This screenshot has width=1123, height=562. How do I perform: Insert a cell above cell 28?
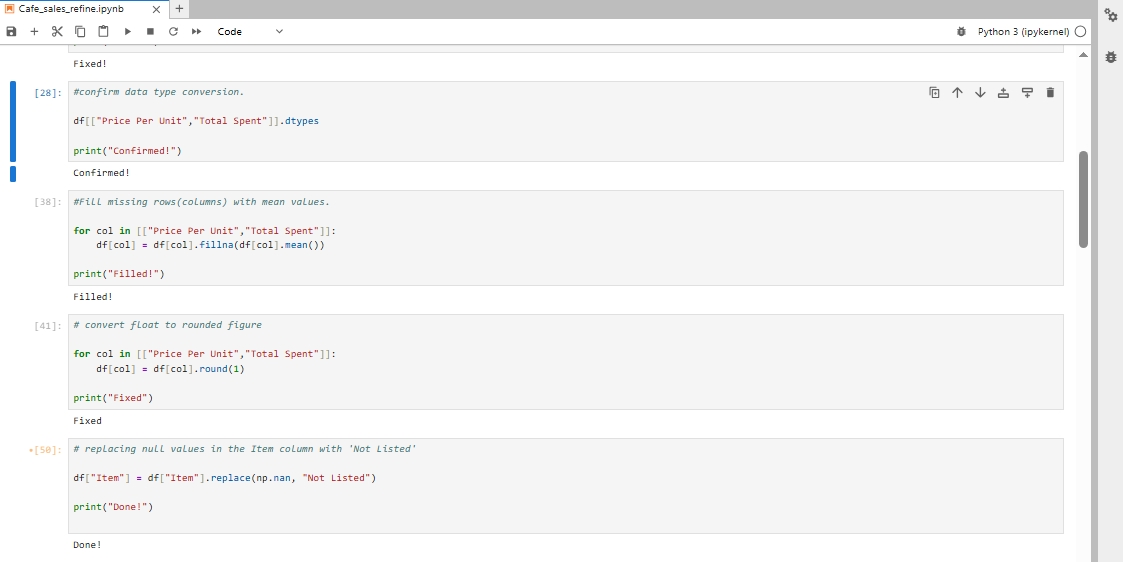[1003, 92]
